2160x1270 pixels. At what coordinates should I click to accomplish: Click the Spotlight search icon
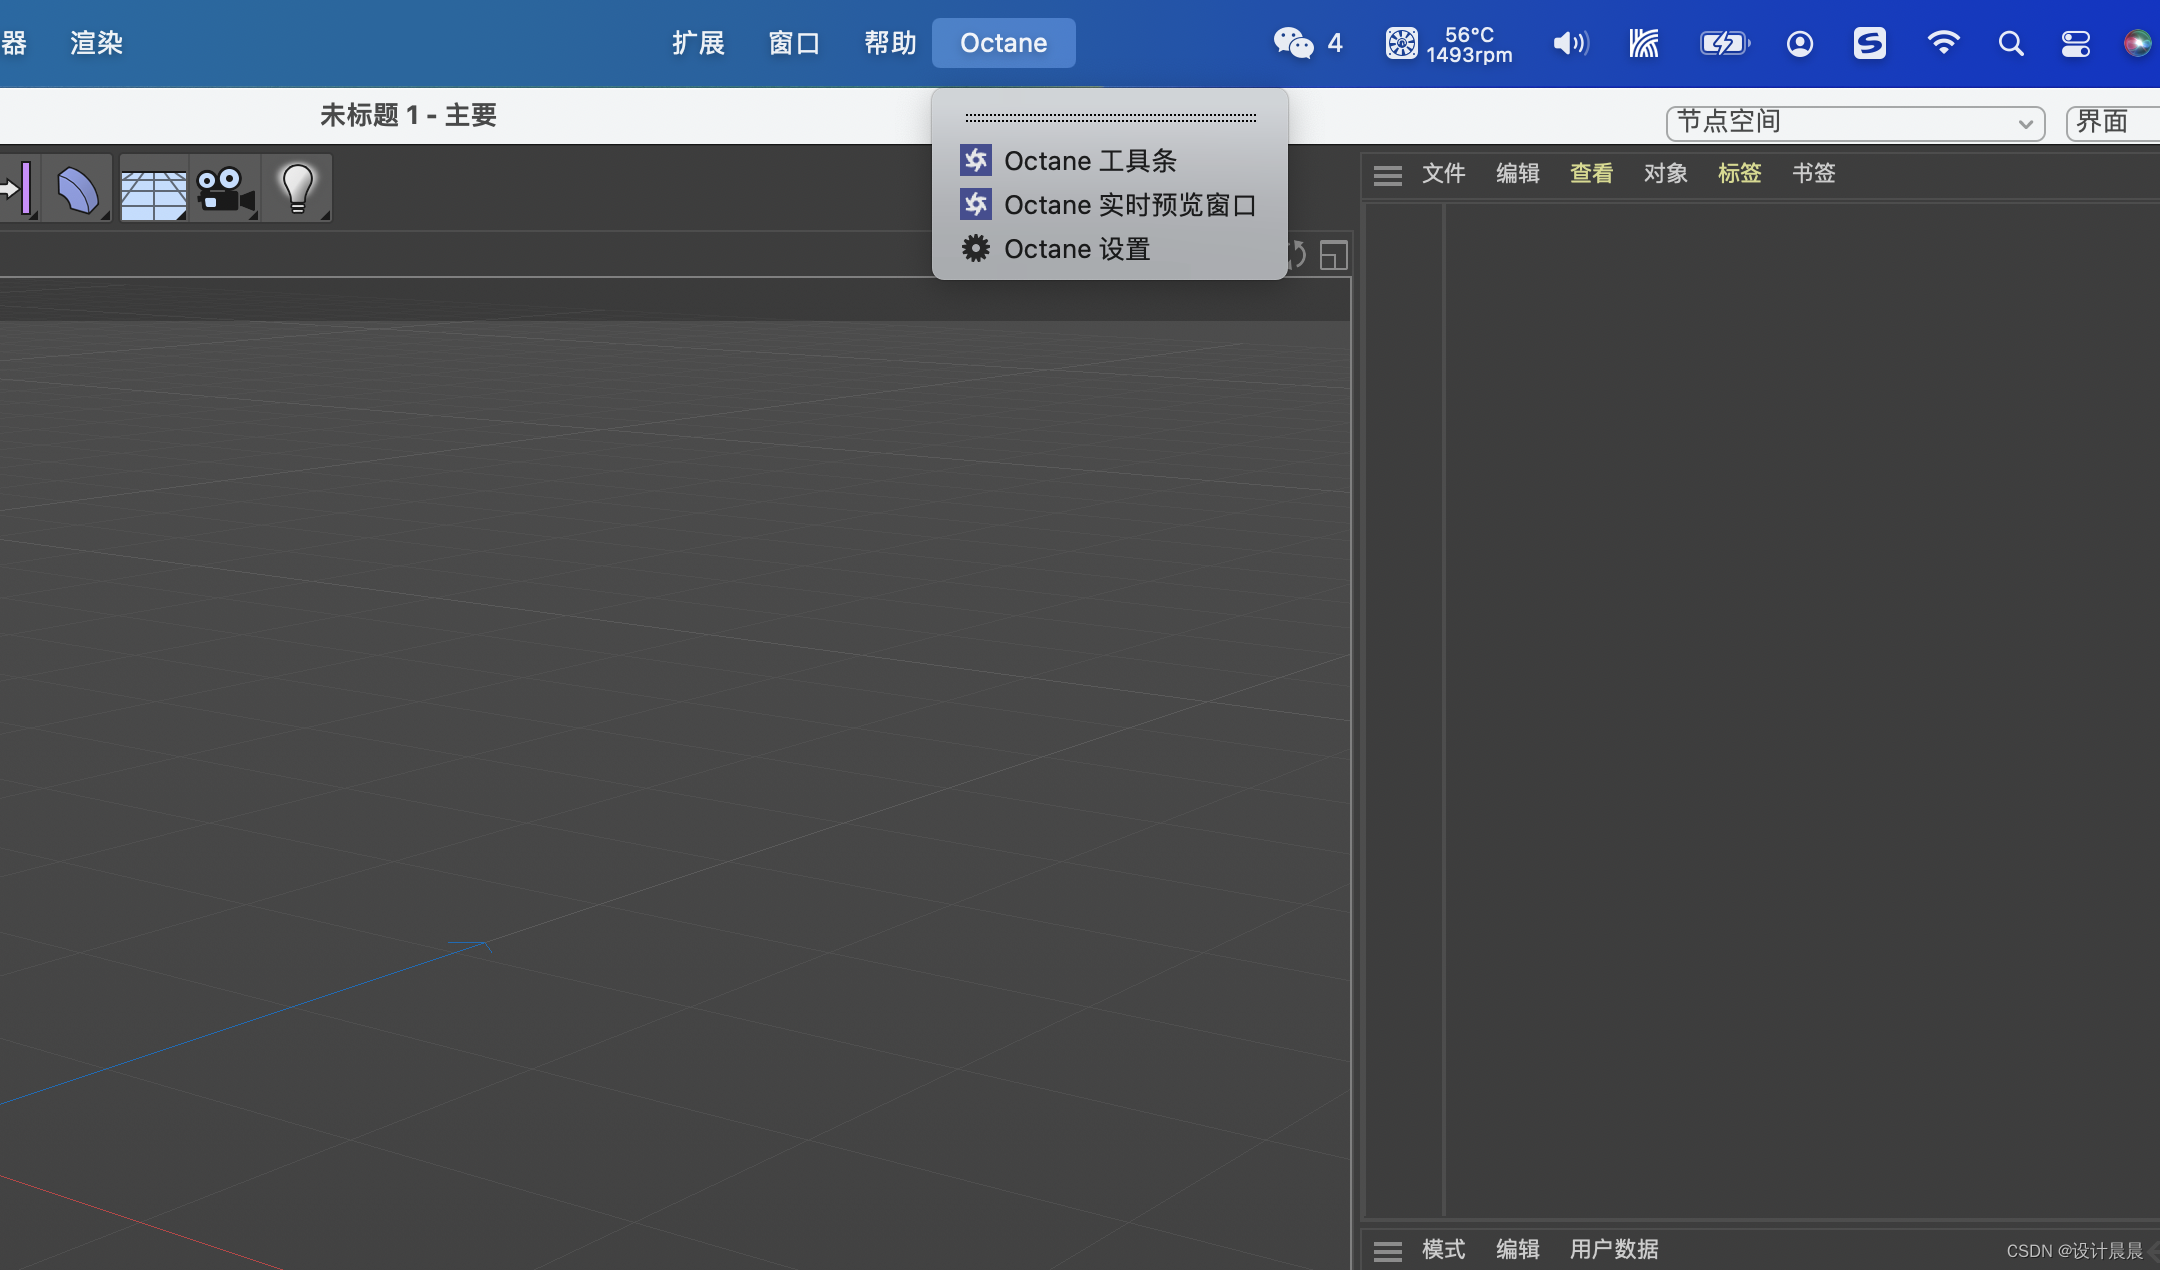click(2011, 43)
